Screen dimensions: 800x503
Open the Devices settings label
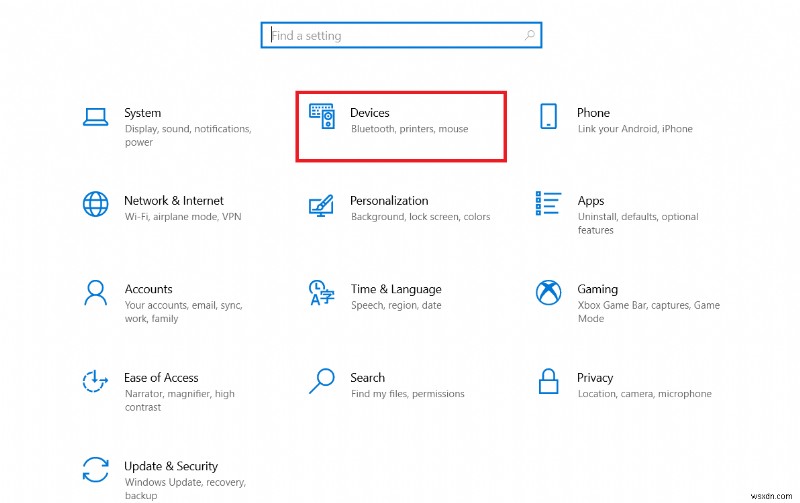point(370,113)
